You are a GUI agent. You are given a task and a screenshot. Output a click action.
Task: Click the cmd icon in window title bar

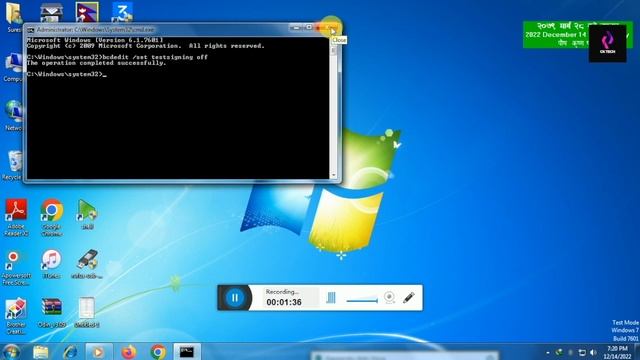tap(31, 30)
